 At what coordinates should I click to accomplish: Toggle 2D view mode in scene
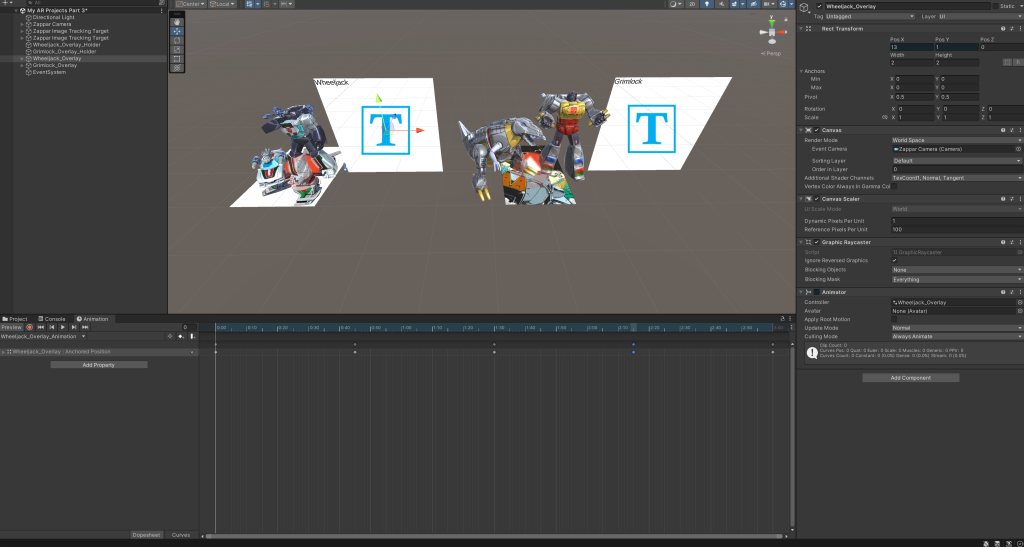692,4
